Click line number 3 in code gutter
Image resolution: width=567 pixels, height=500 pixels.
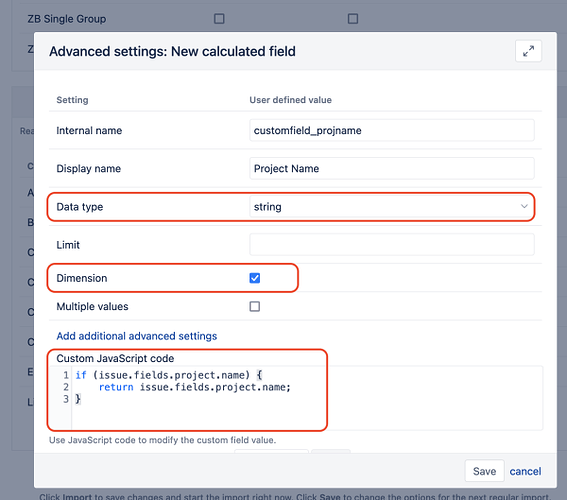(66, 399)
